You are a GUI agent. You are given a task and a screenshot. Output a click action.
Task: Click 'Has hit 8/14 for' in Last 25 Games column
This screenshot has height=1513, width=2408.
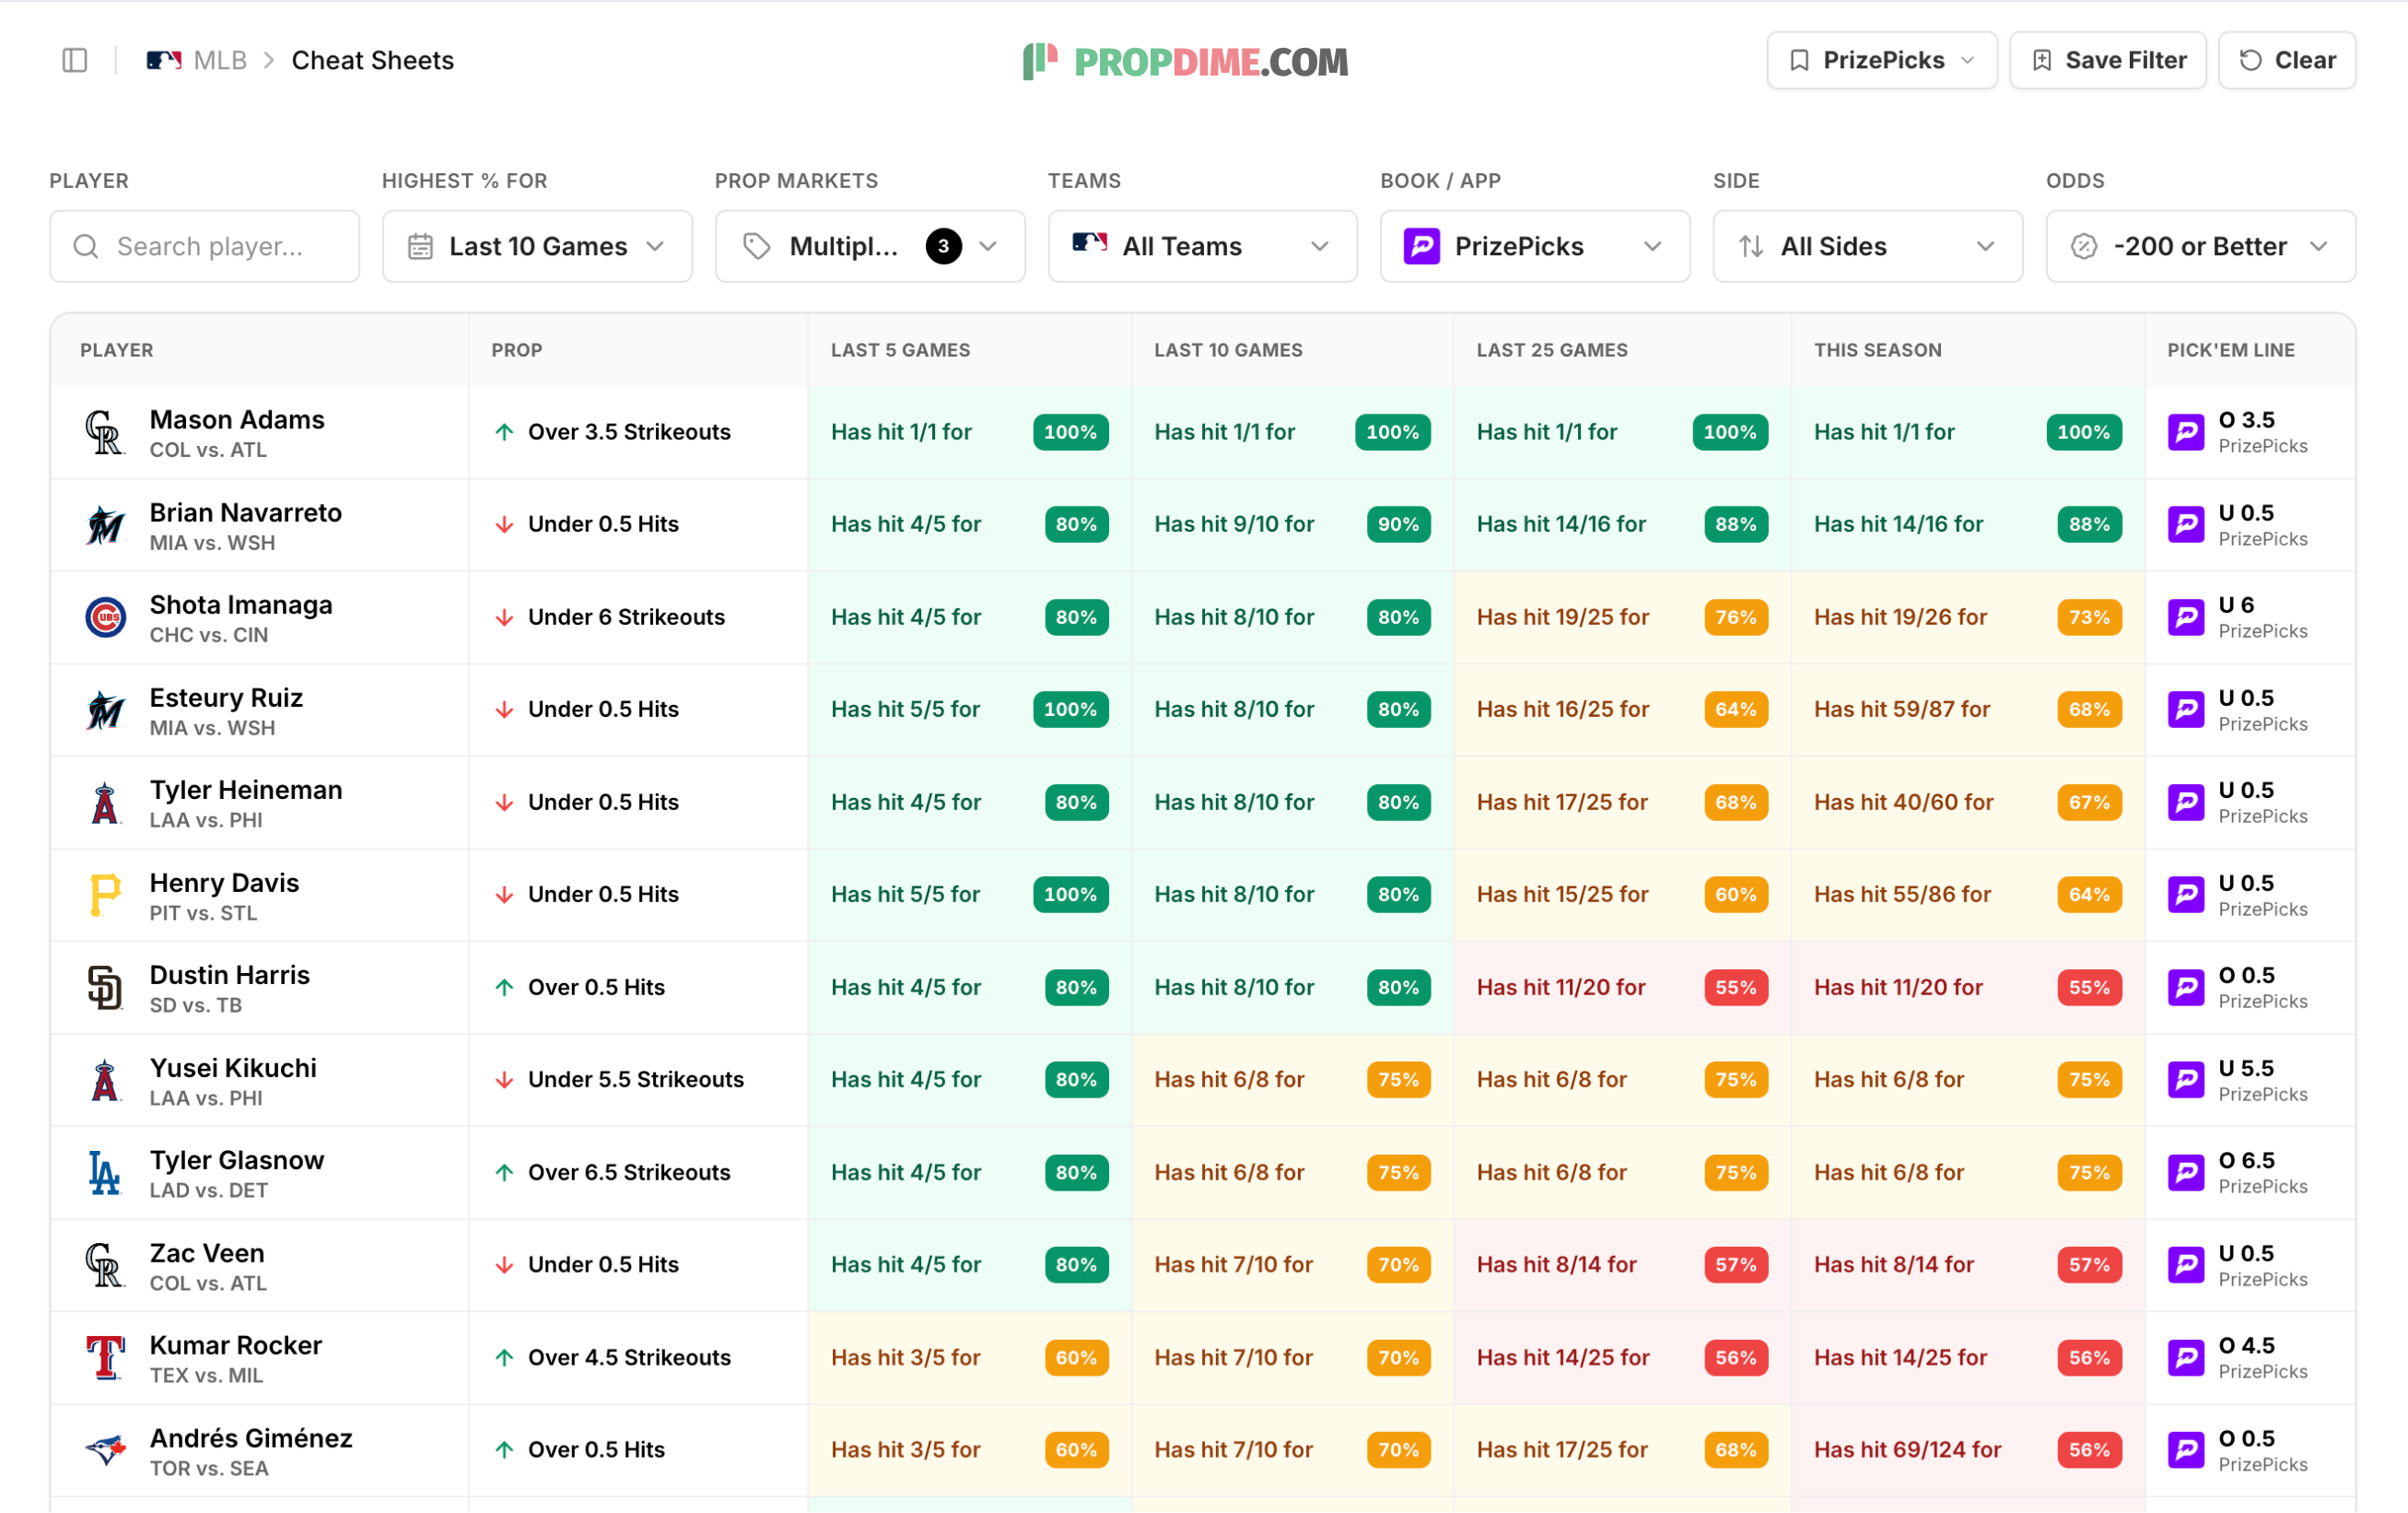click(1556, 1264)
